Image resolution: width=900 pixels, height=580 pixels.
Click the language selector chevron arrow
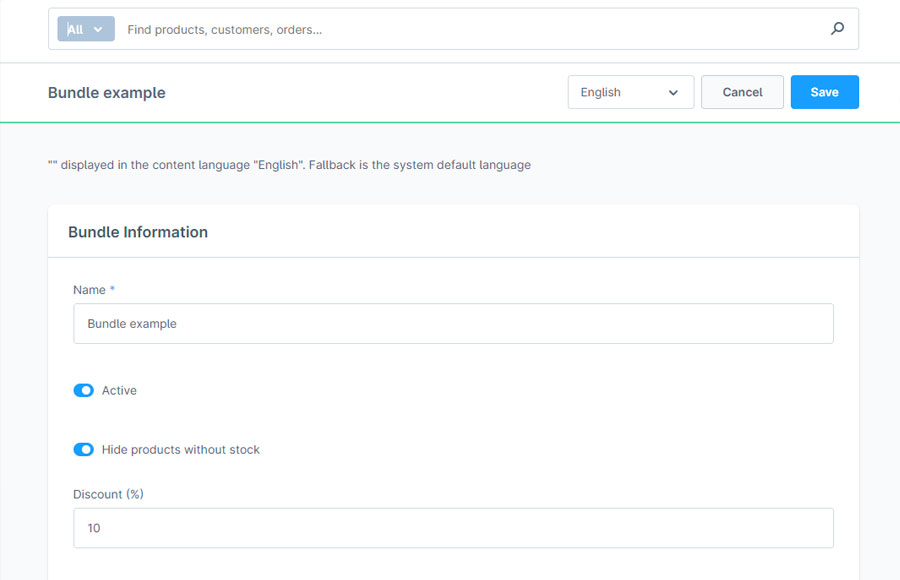pyautogui.click(x=673, y=92)
